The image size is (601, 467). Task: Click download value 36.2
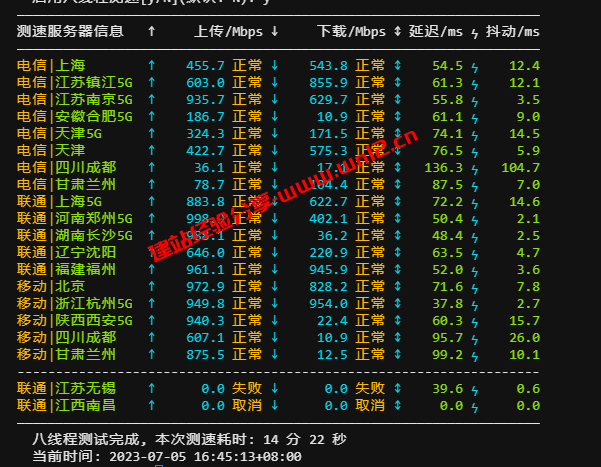332,236
